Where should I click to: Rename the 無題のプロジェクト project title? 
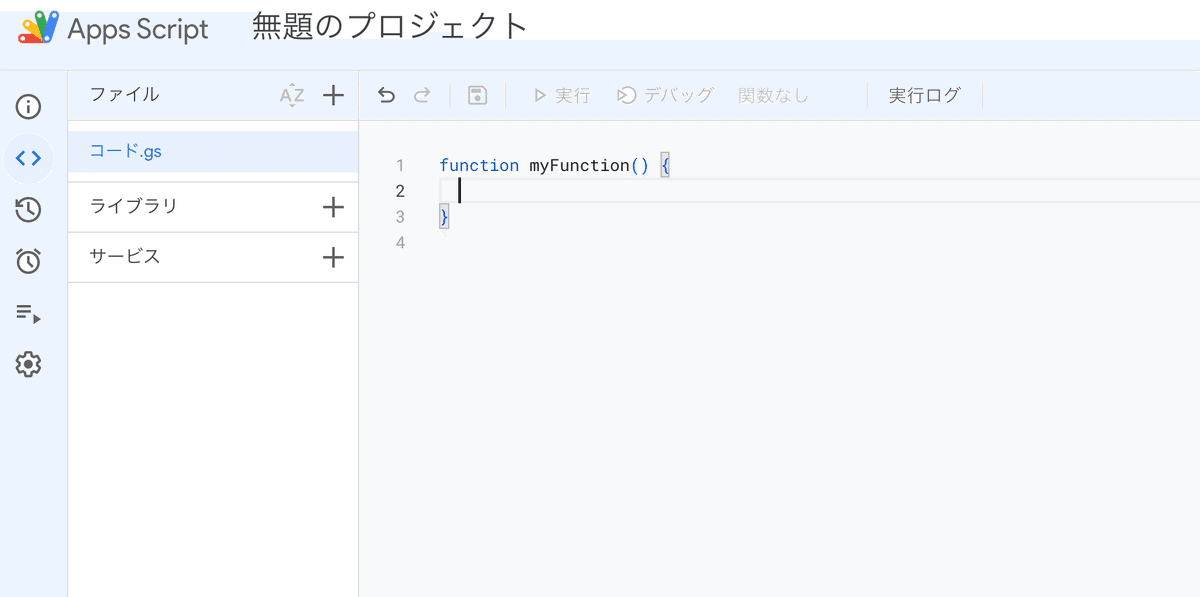[388, 27]
